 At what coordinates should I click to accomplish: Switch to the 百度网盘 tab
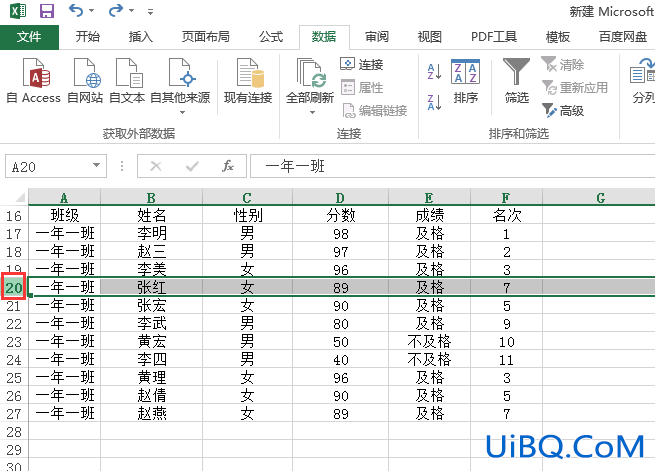(x=623, y=37)
